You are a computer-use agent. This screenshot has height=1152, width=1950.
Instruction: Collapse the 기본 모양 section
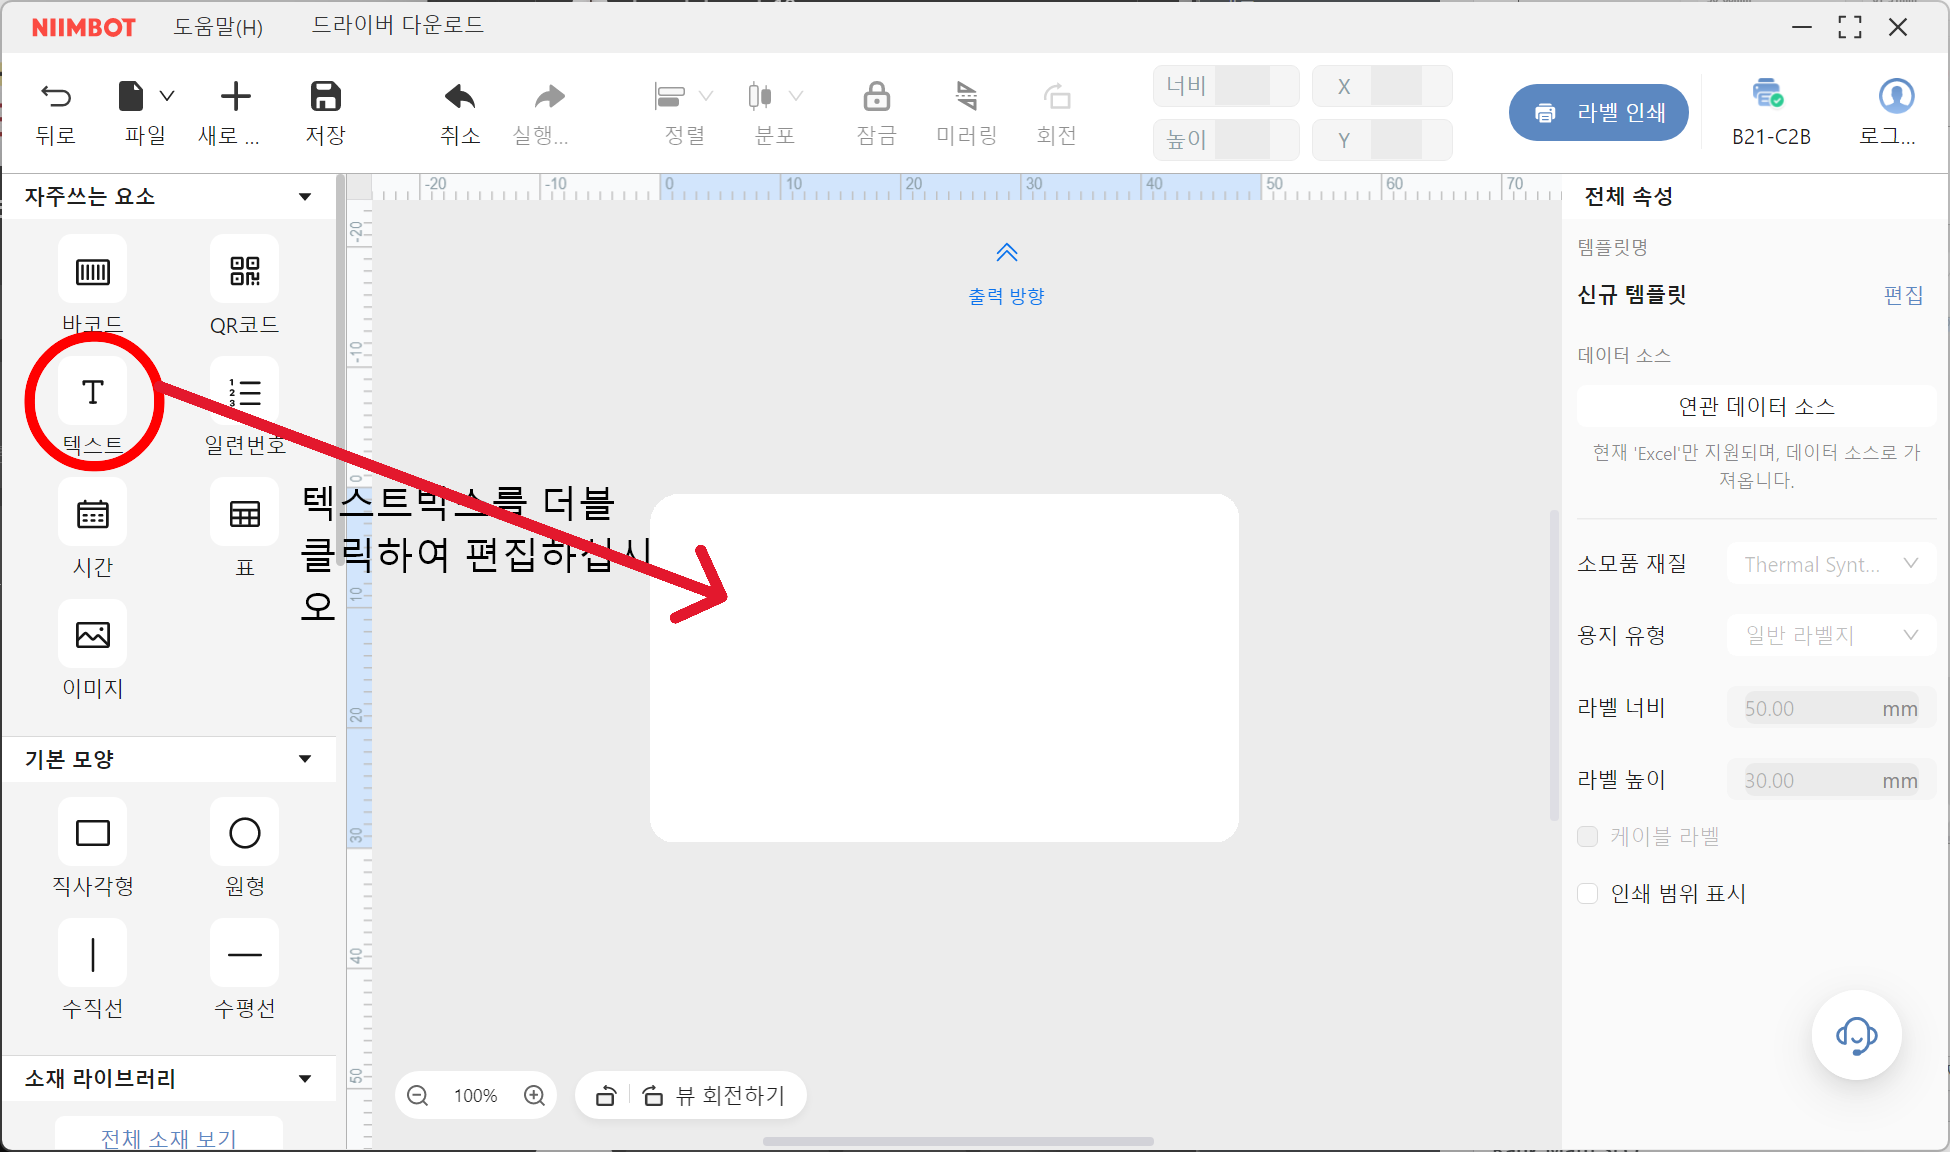pyautogui.click(x=305, y=759)
